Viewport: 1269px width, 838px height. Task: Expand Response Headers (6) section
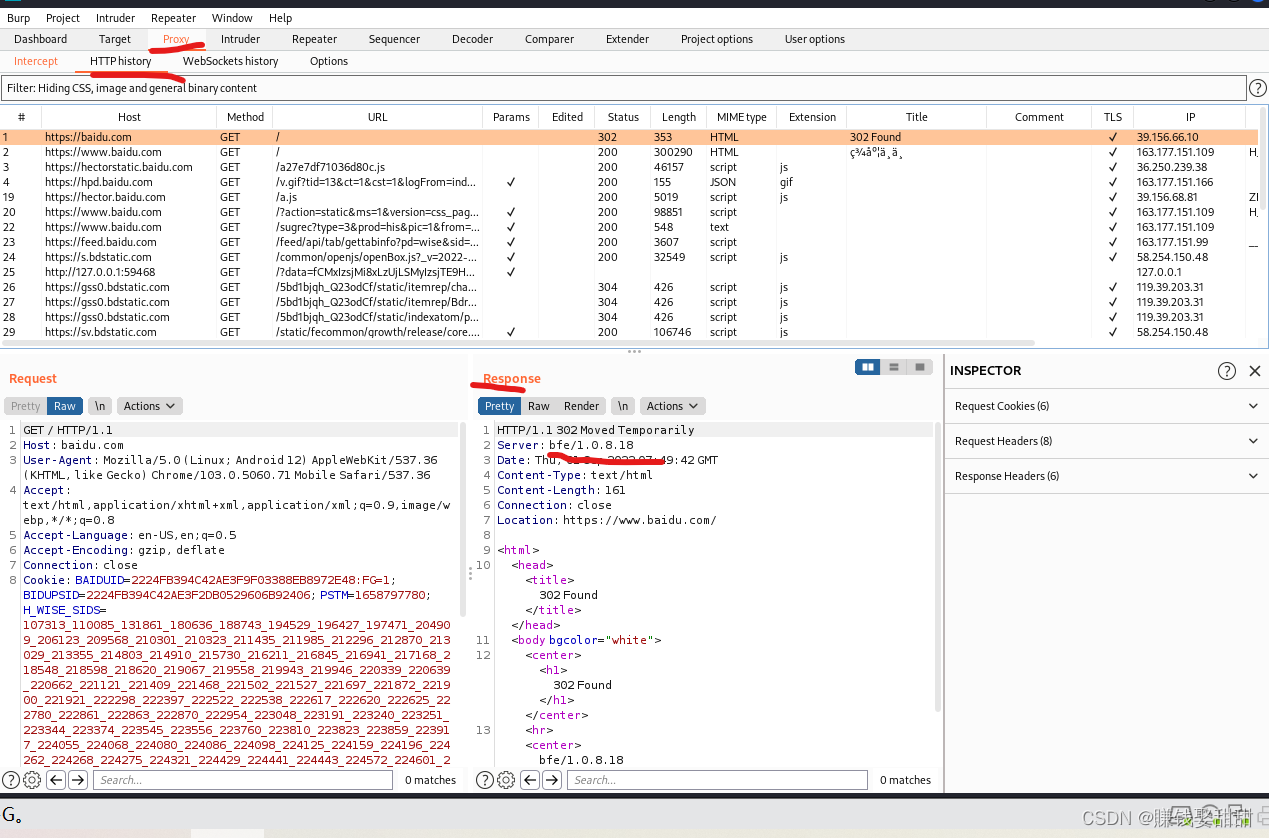pyautogui.click(x=1106, y=476)
